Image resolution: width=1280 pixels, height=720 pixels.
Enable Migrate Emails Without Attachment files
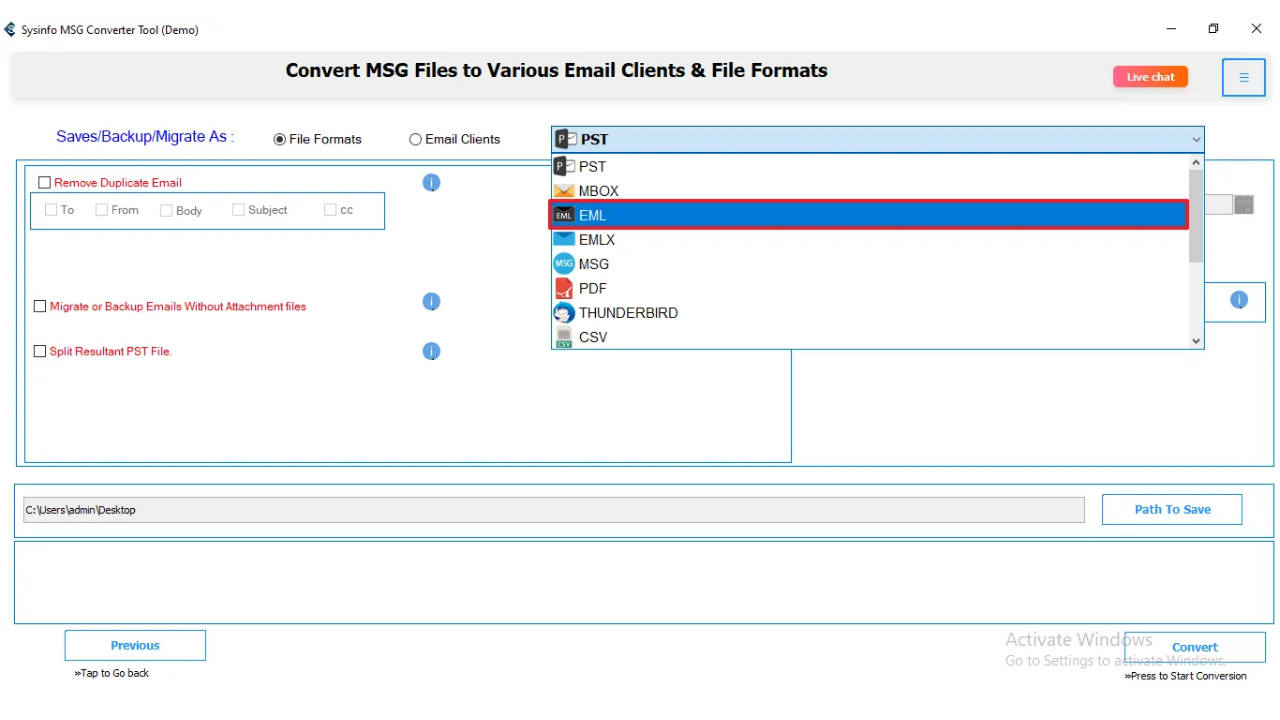pos(40,307)
